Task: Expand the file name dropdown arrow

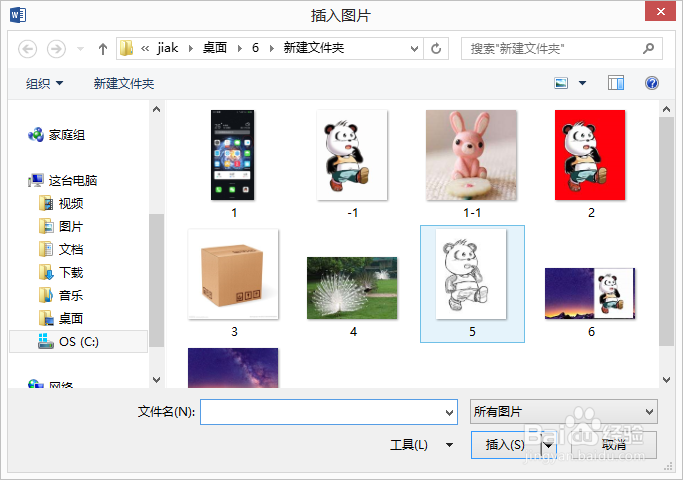Action: tap(449, 412)
